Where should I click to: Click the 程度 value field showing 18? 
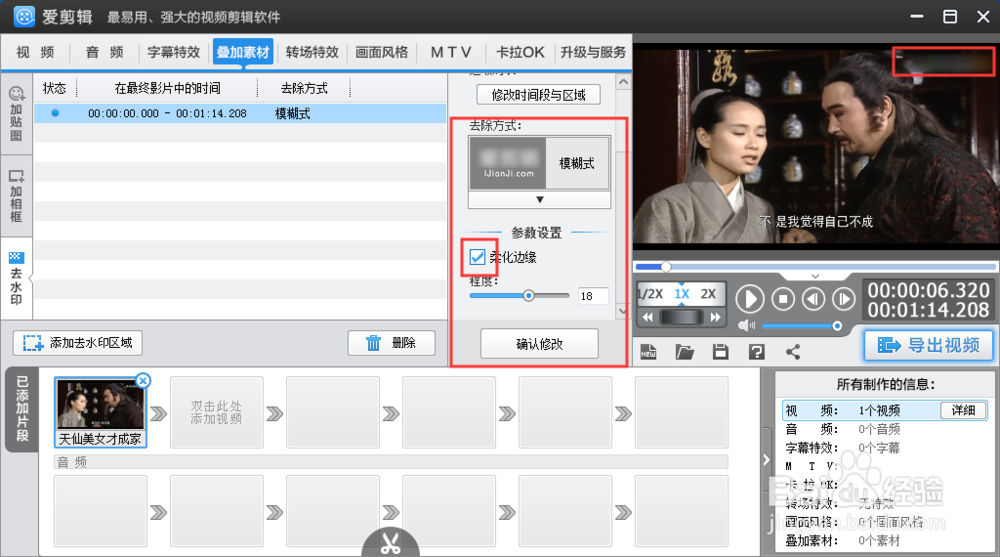pyautogui.click(x=592, y=296)
